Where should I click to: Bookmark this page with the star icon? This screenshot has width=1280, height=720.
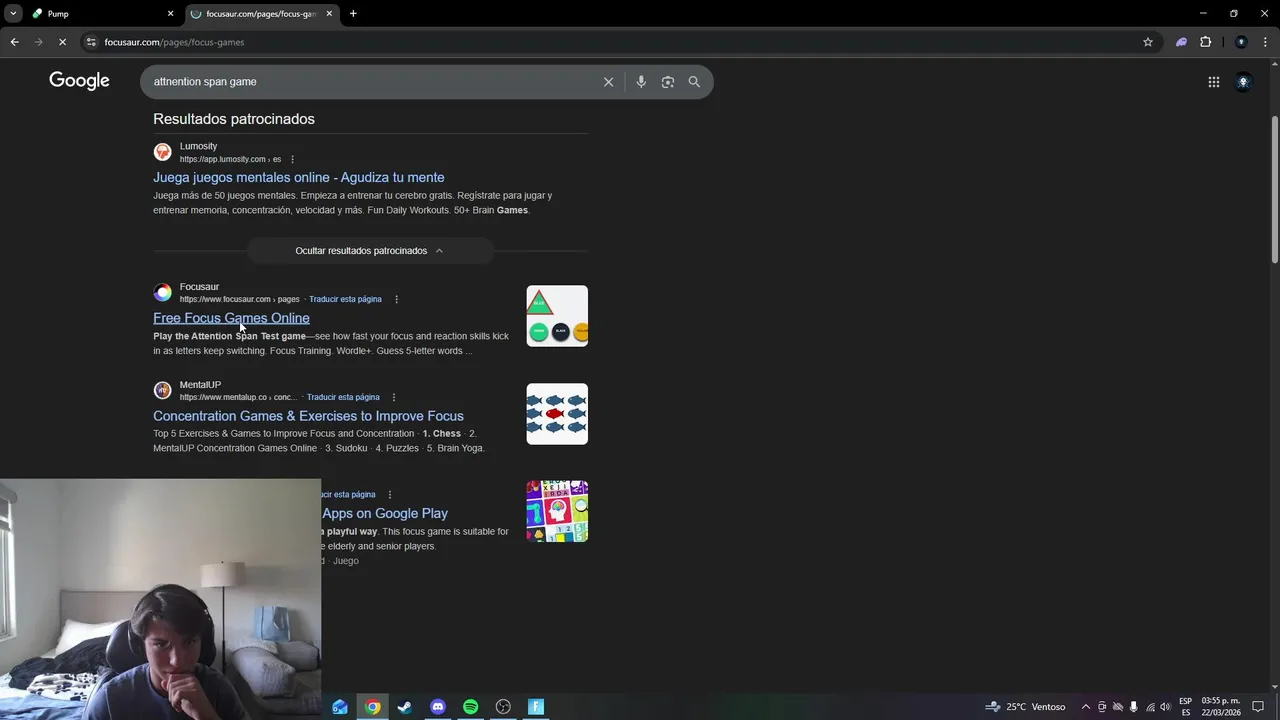coord(1148,42)
